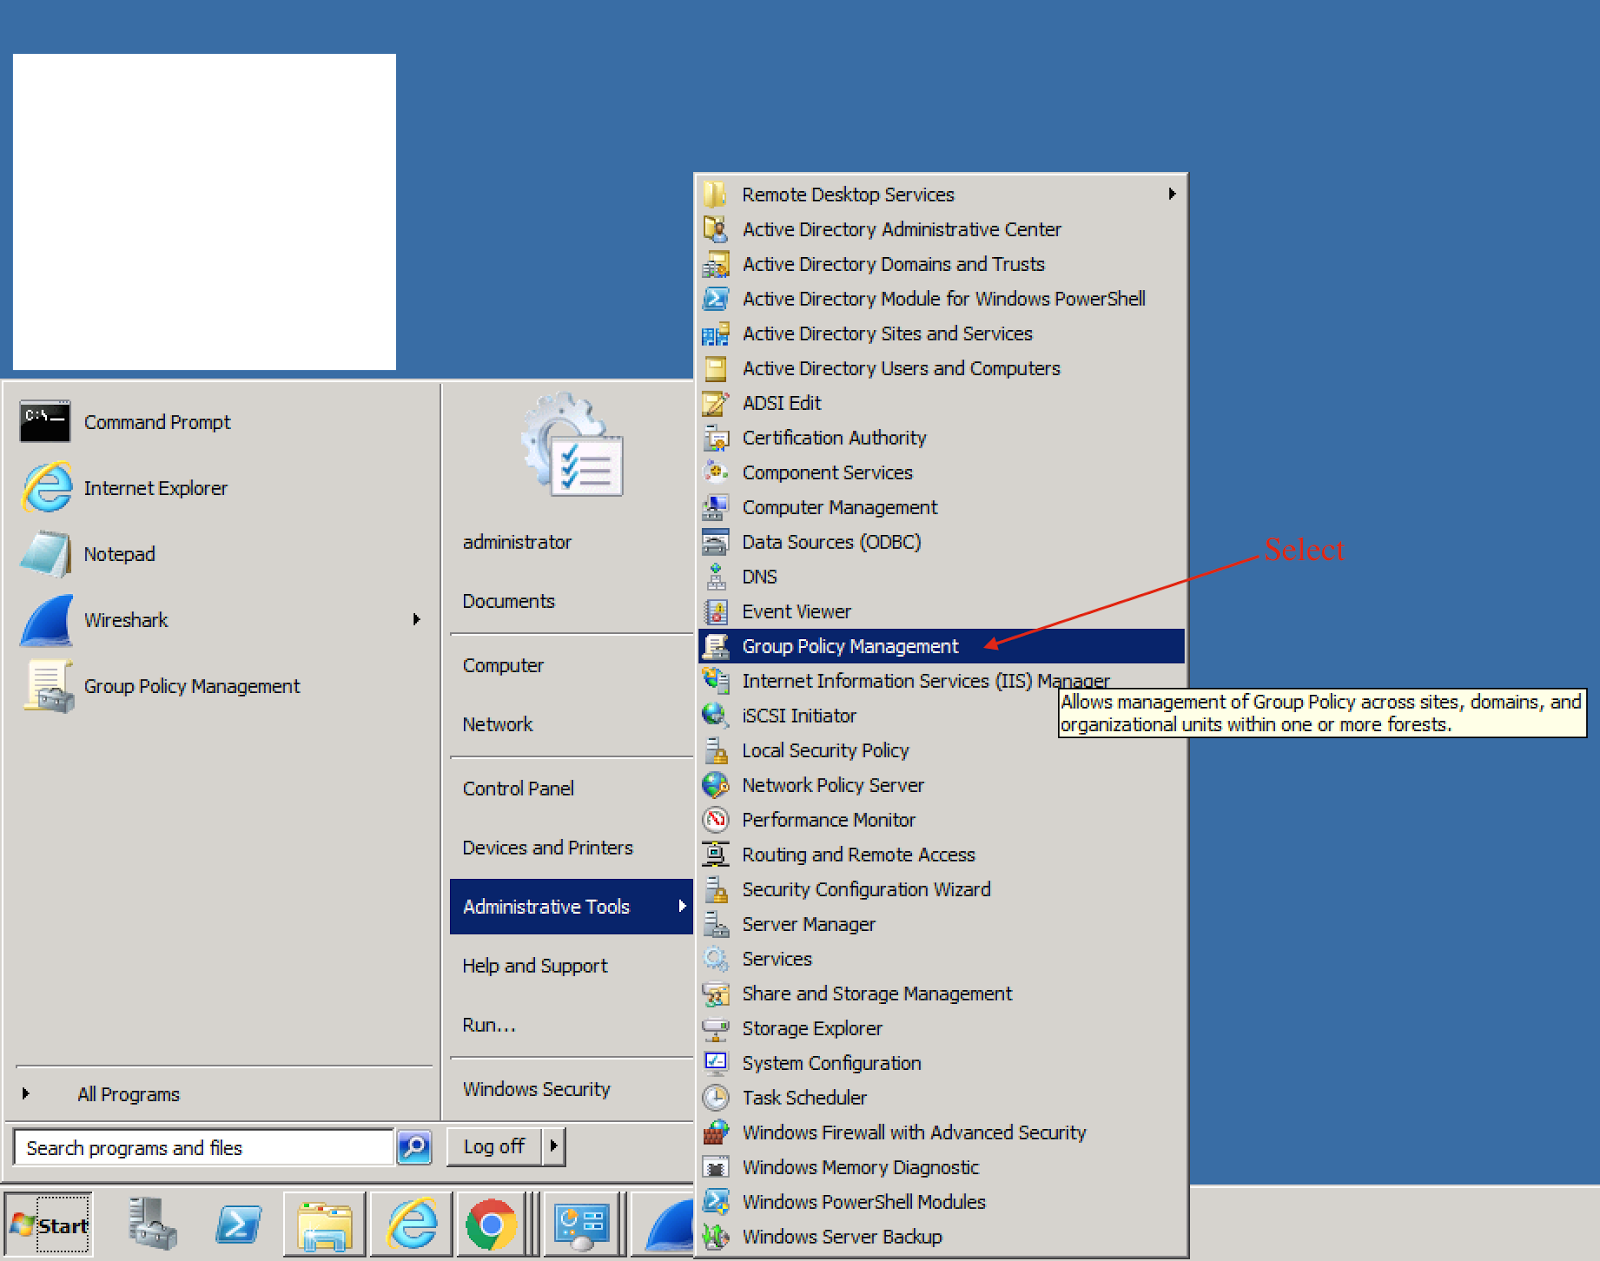Click the Log off button

click(494, 1146)
